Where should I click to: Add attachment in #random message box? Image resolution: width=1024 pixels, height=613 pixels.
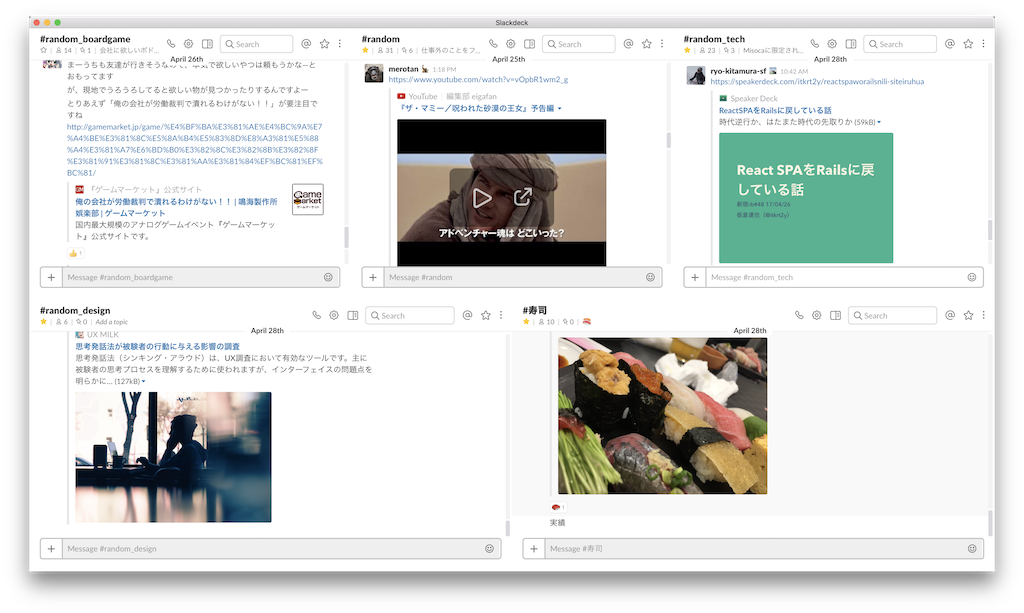373,277
